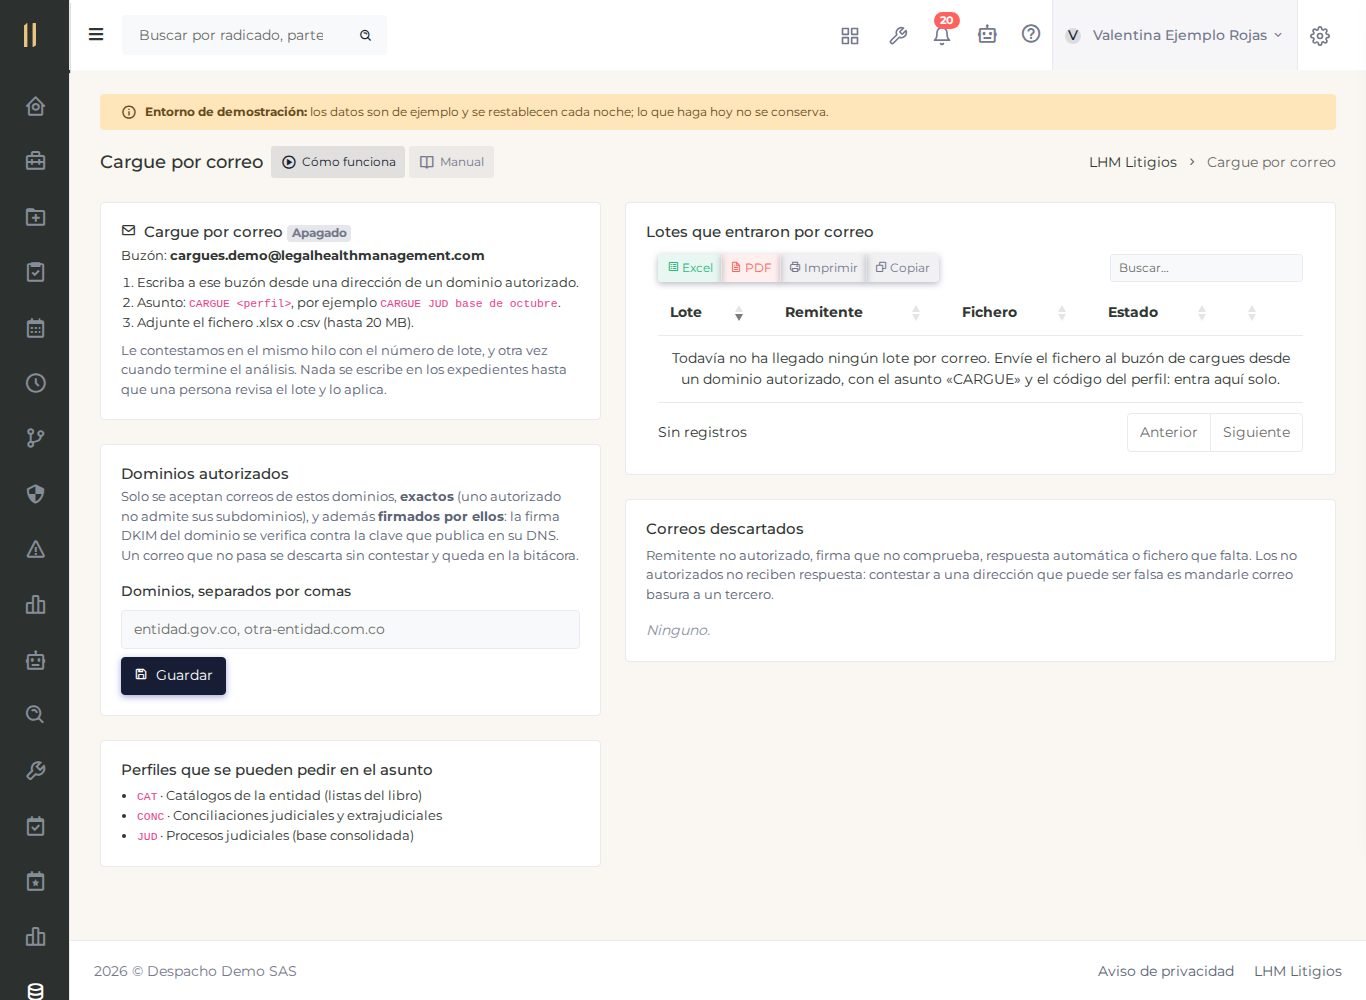Click LHM Litigios footer link
The width and height of the screenshot is (1366, 1000).
(1298, 971)
